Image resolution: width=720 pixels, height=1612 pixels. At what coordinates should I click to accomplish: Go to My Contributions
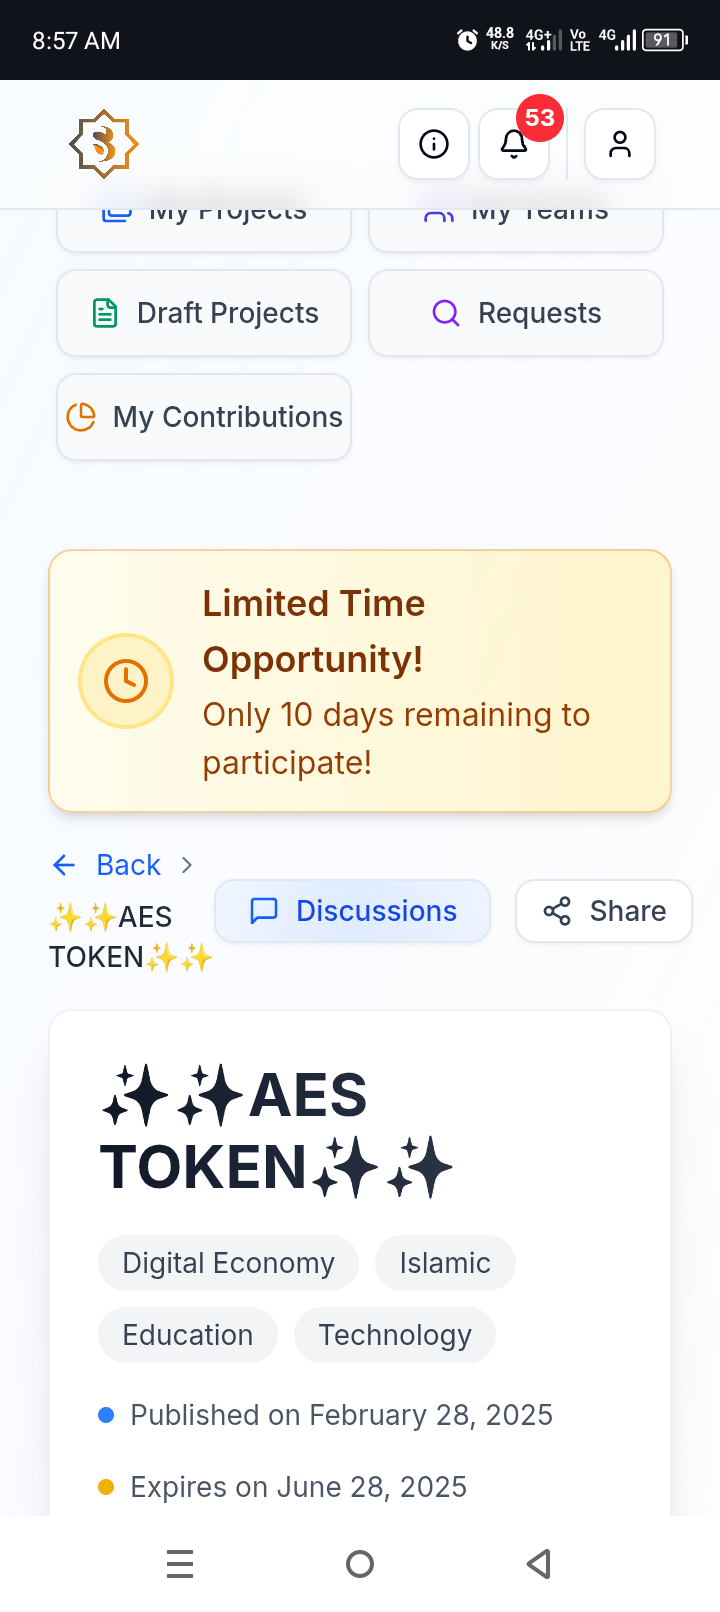[x=204, y=417]
